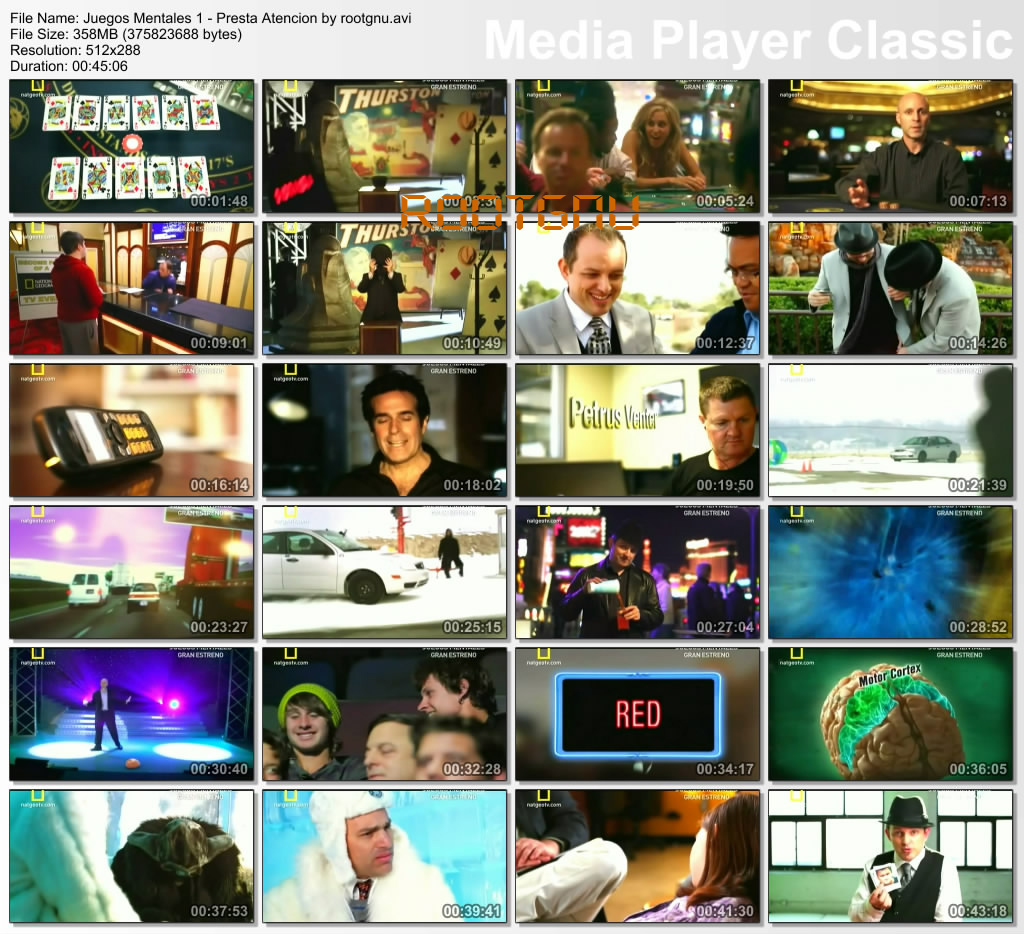The width and height of the screenshot is (1024, 934).
Task: Select the man holding photo thumbnail at 00:43:18
Action: click(890, 856)
